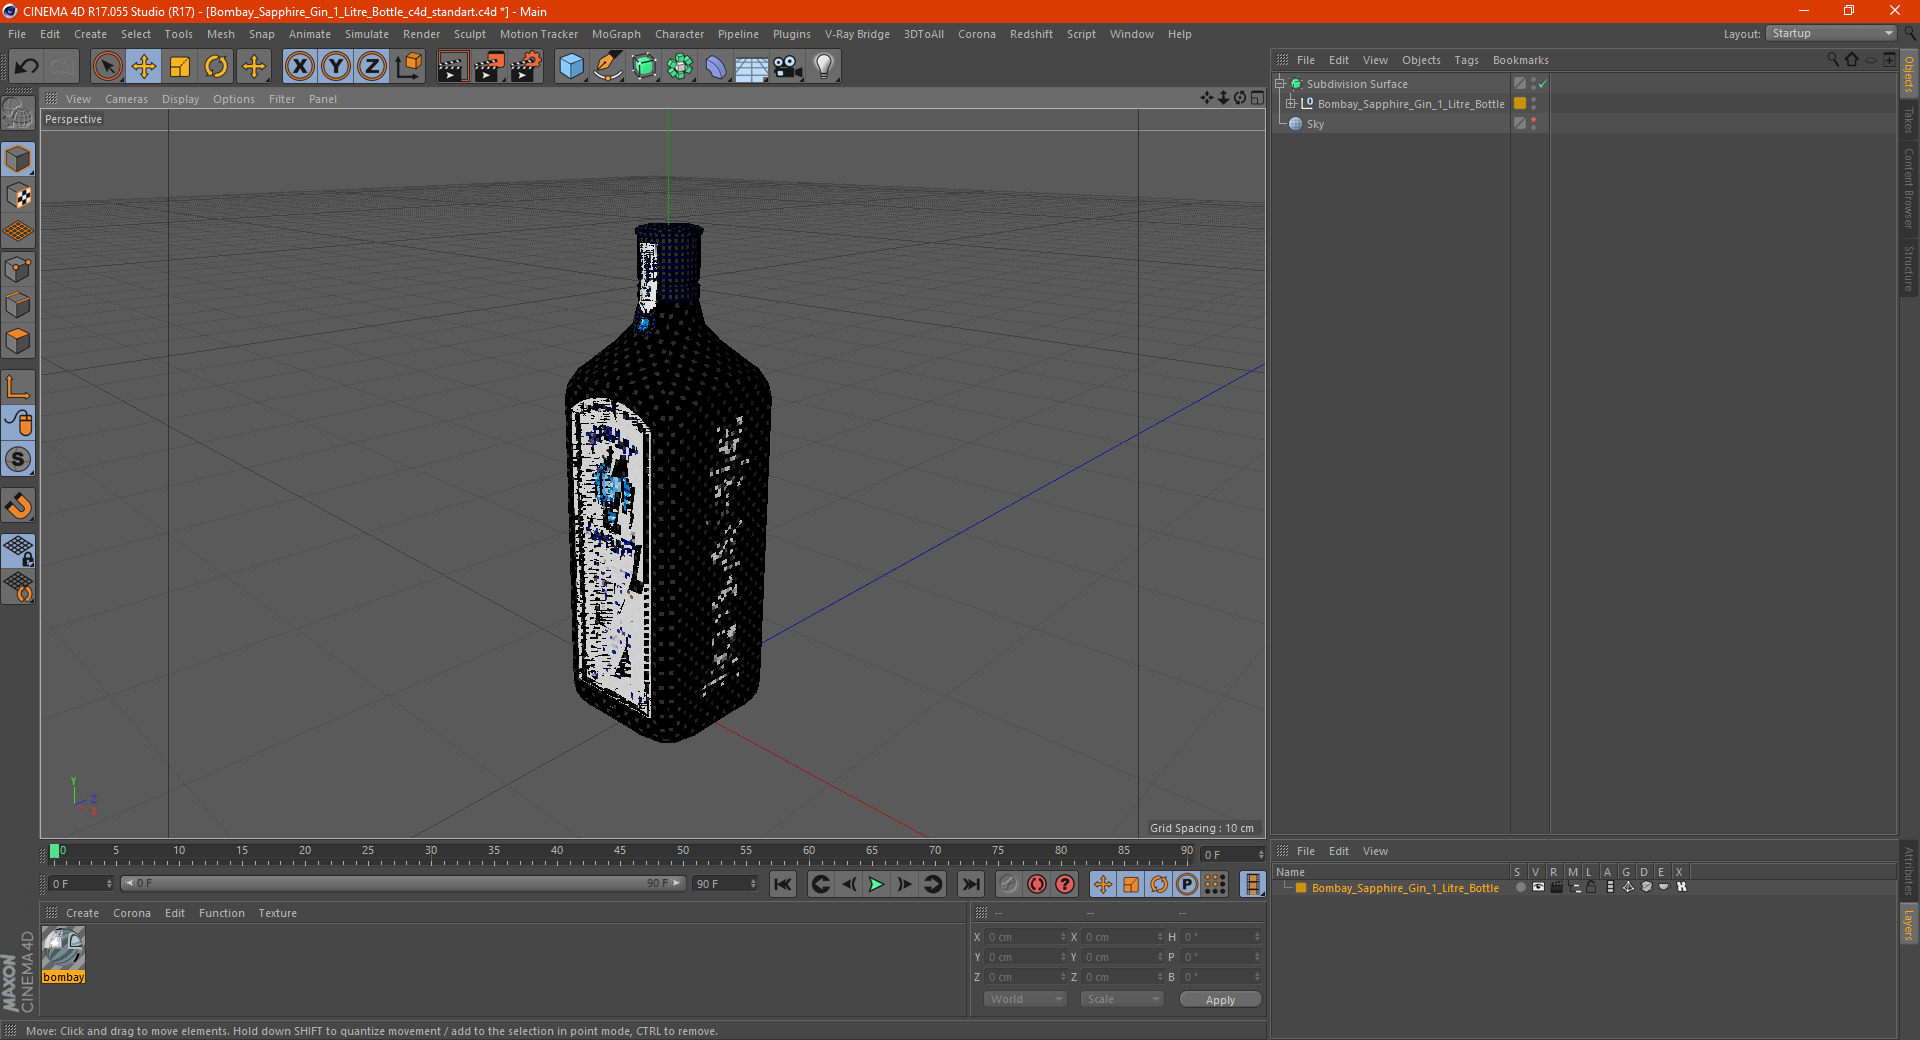Open the Layout Startup dropdown
The width and height of the screenshot is (1920, 1040).
[x=1831, y=33]
